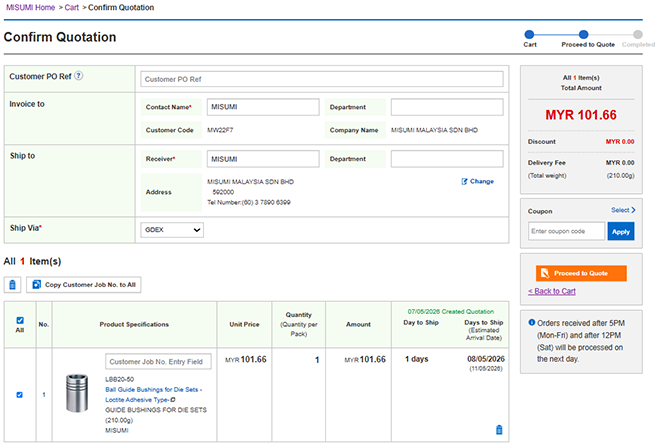Click the part number LBB20-50 text
660x443 pixels.
tap(120, 379)
